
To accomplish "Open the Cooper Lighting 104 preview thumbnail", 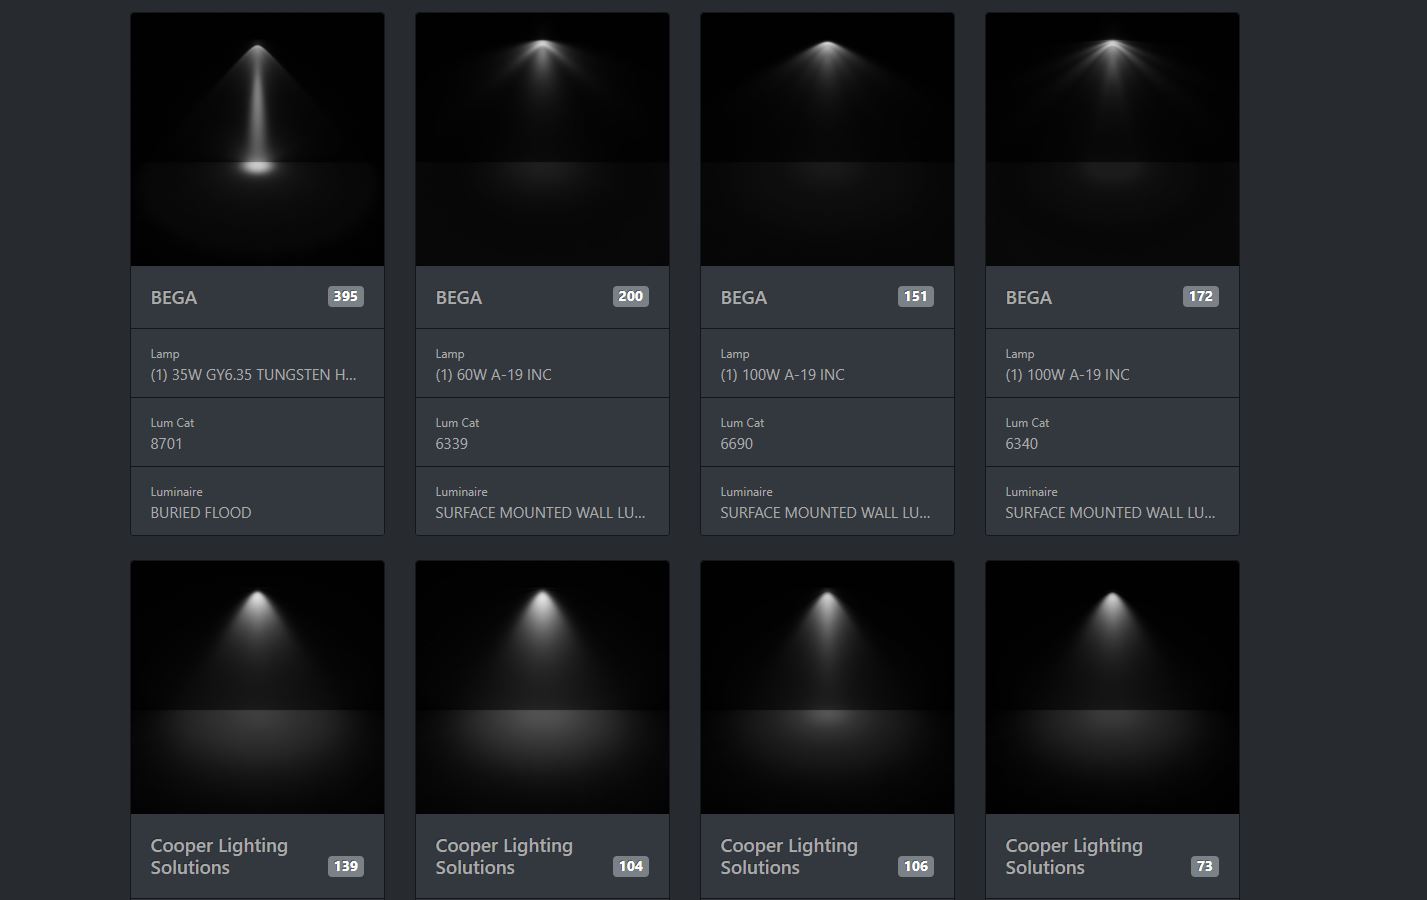I will [x=542, y=687].
